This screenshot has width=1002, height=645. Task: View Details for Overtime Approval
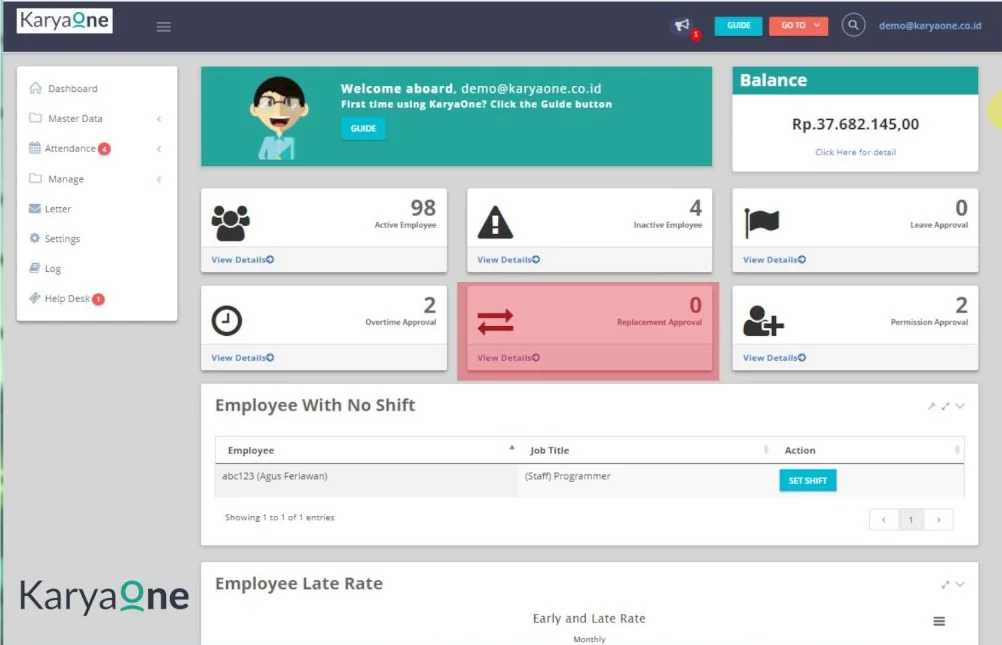point(243,357)
